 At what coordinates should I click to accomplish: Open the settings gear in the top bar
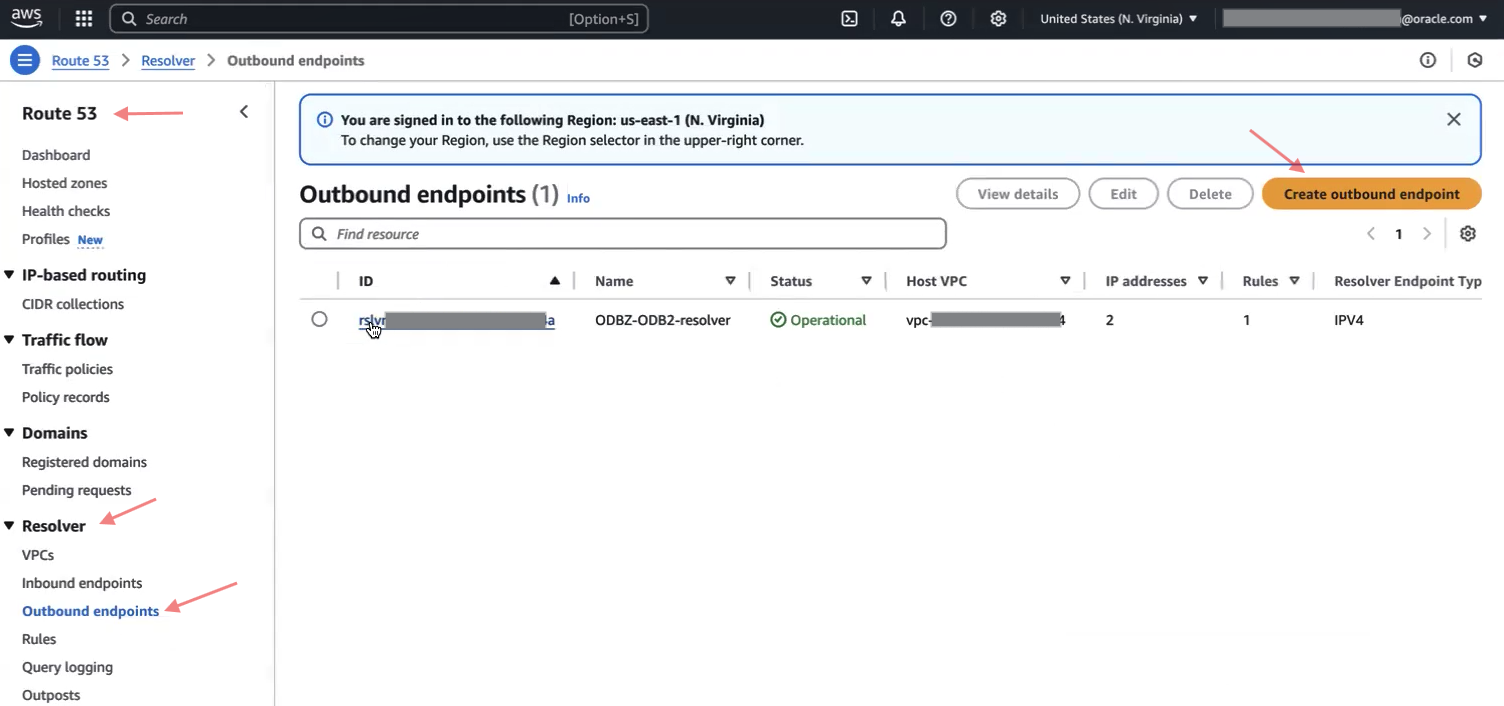(998, 18)
